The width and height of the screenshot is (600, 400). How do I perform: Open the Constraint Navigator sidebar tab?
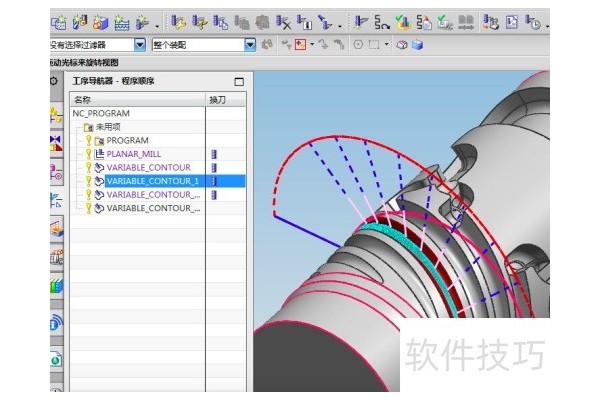pyautogui.click(x=56, y=143)
